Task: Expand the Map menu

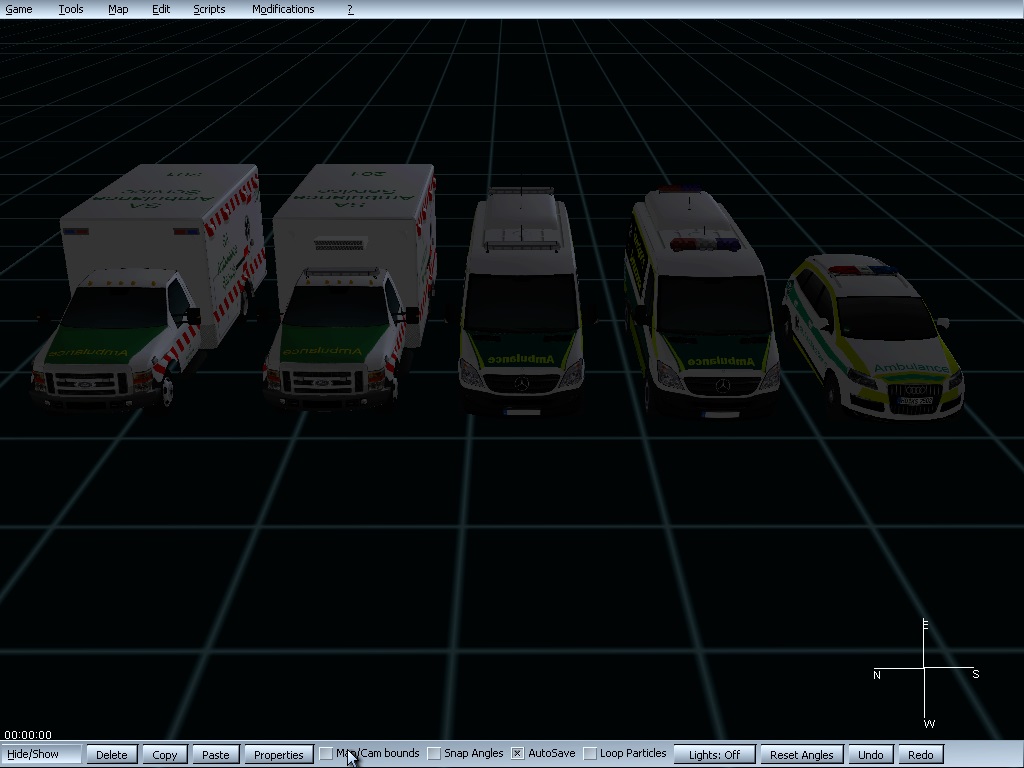Action: tap(118, 9)
